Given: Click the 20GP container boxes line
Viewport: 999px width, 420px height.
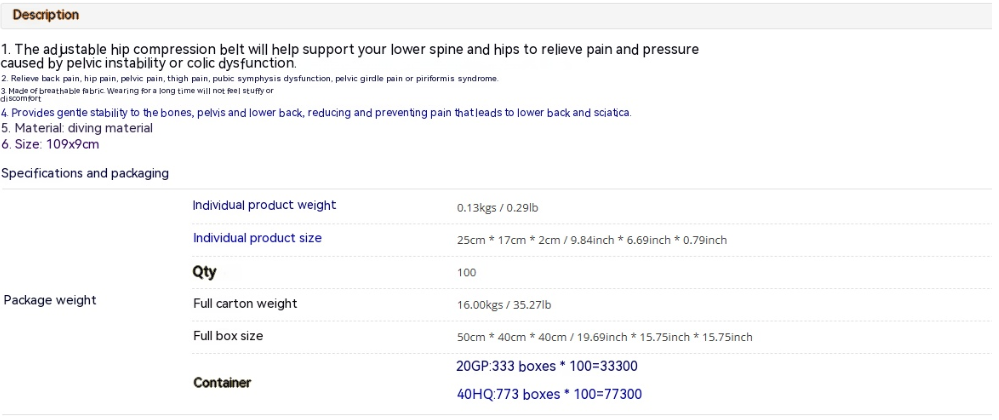Looking at the screenshot, I should pyautogui.click(x=547, y=366).
